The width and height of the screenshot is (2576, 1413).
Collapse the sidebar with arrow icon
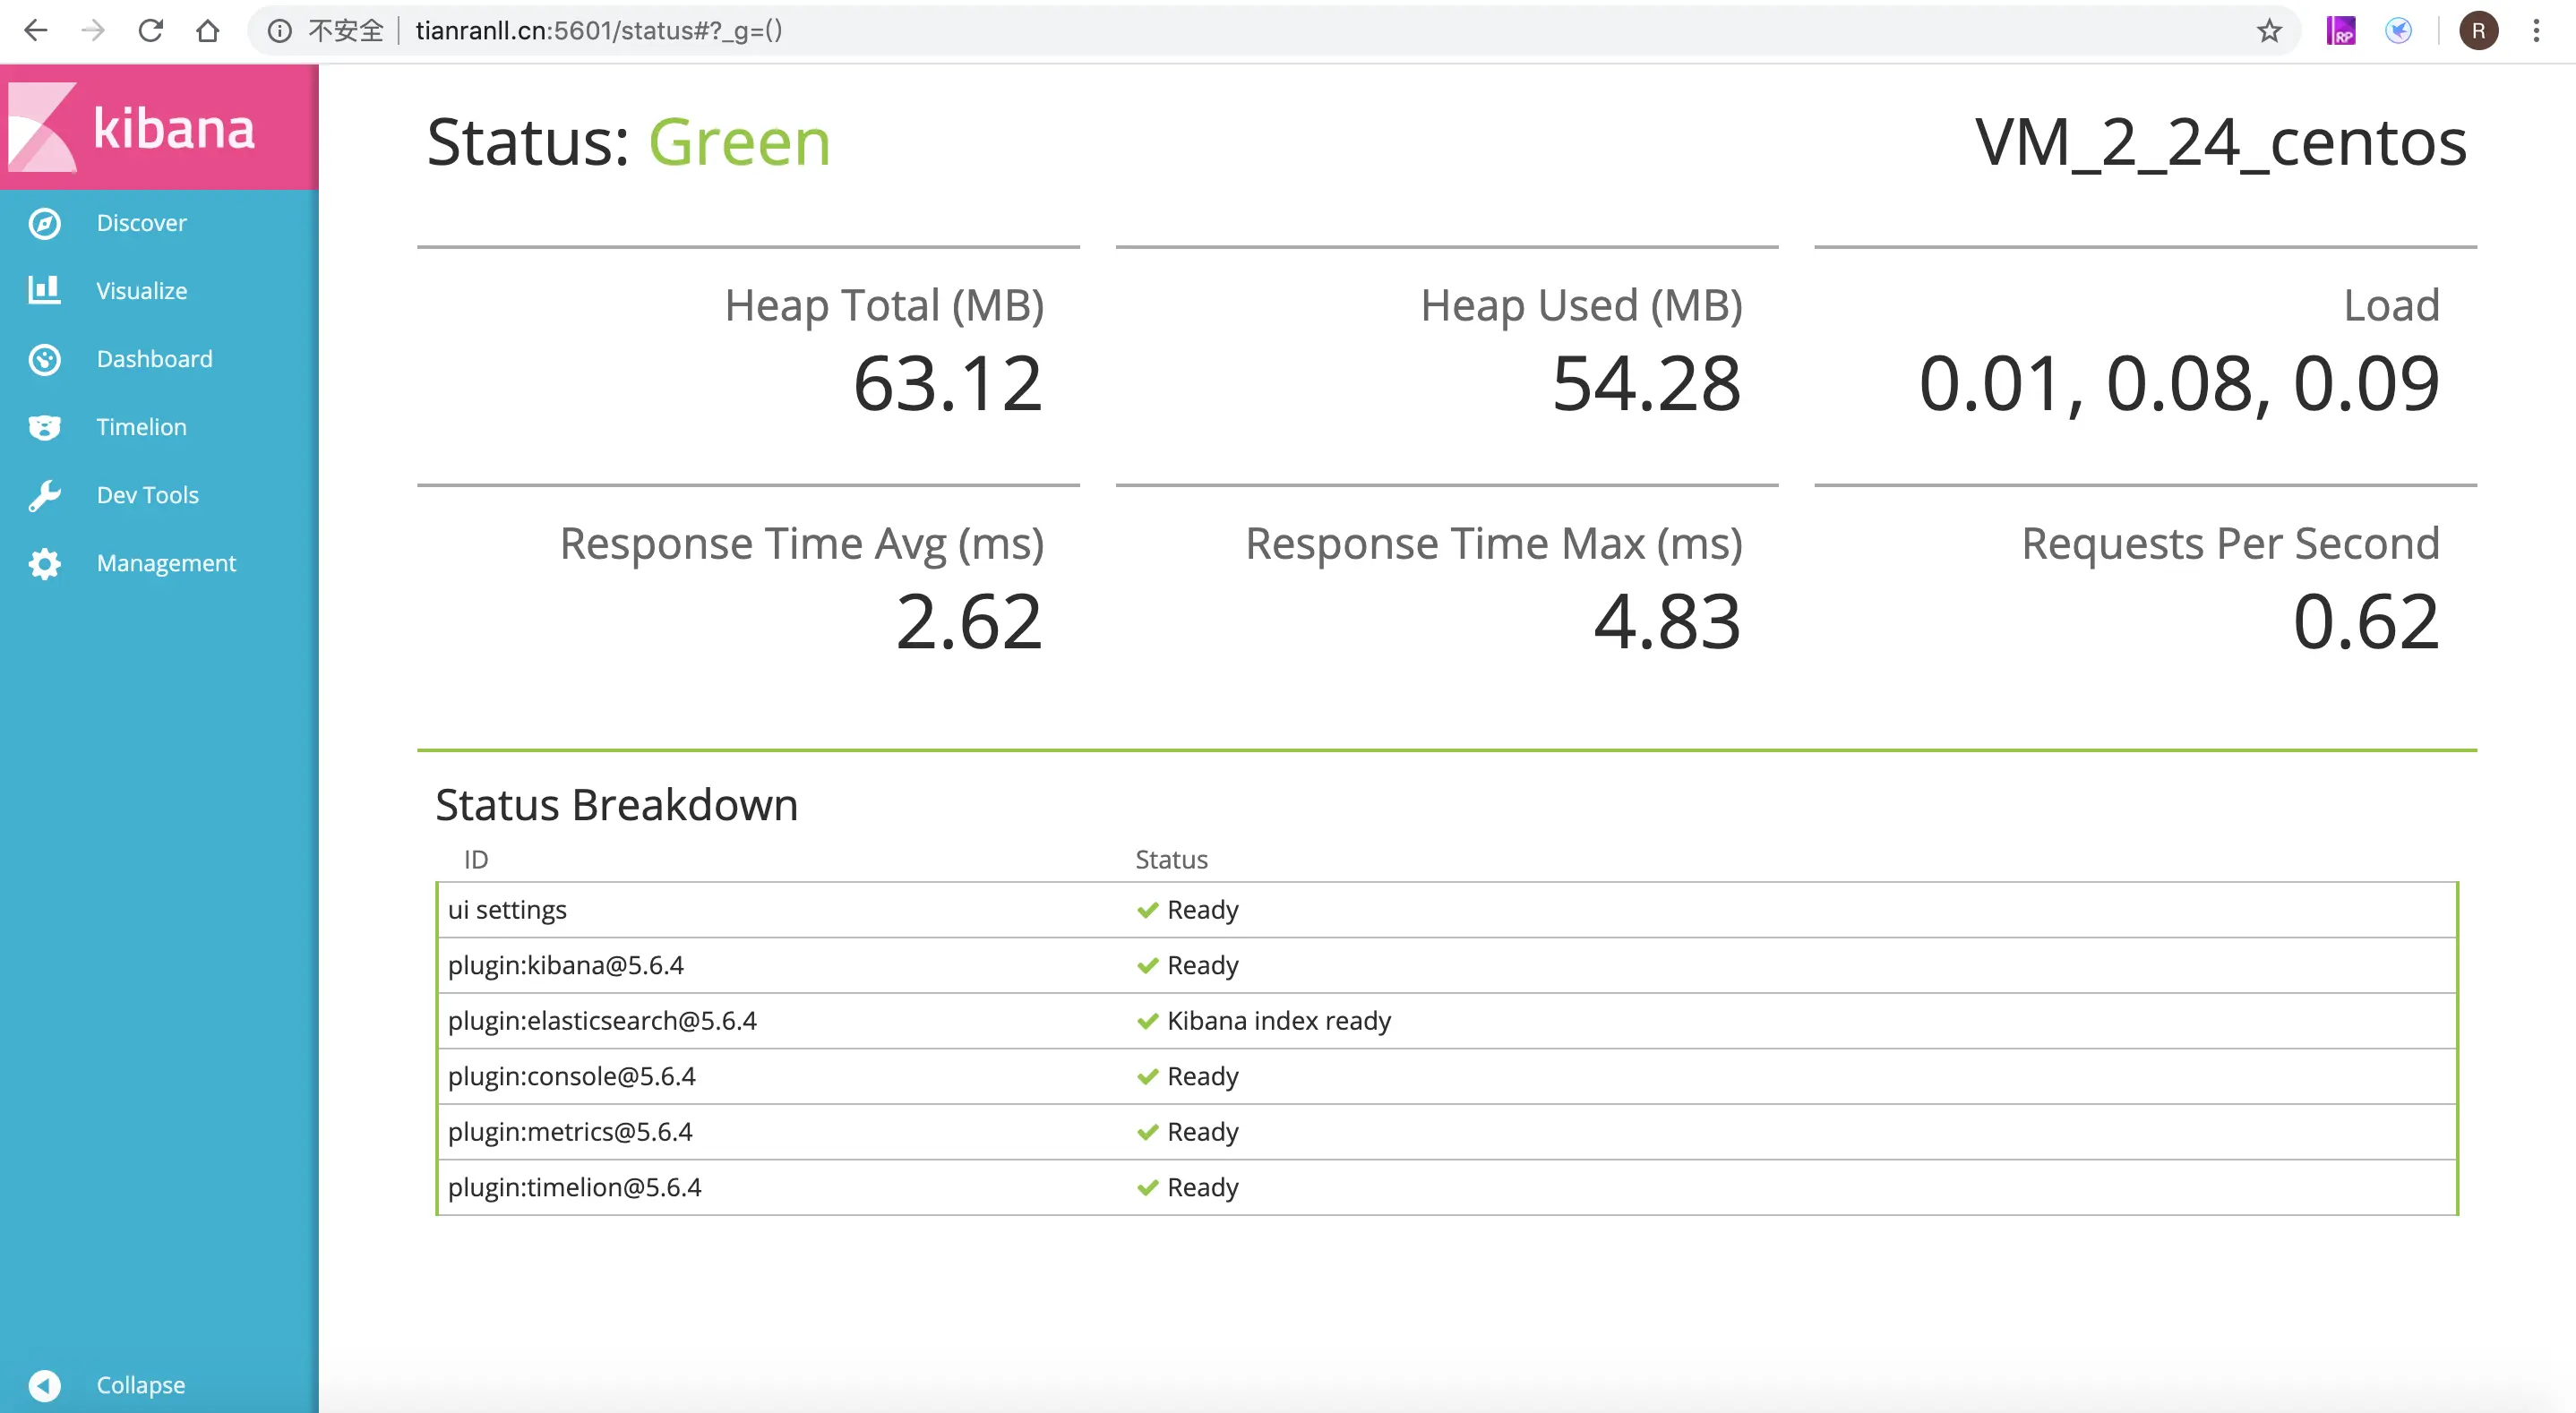point(44,1385)
